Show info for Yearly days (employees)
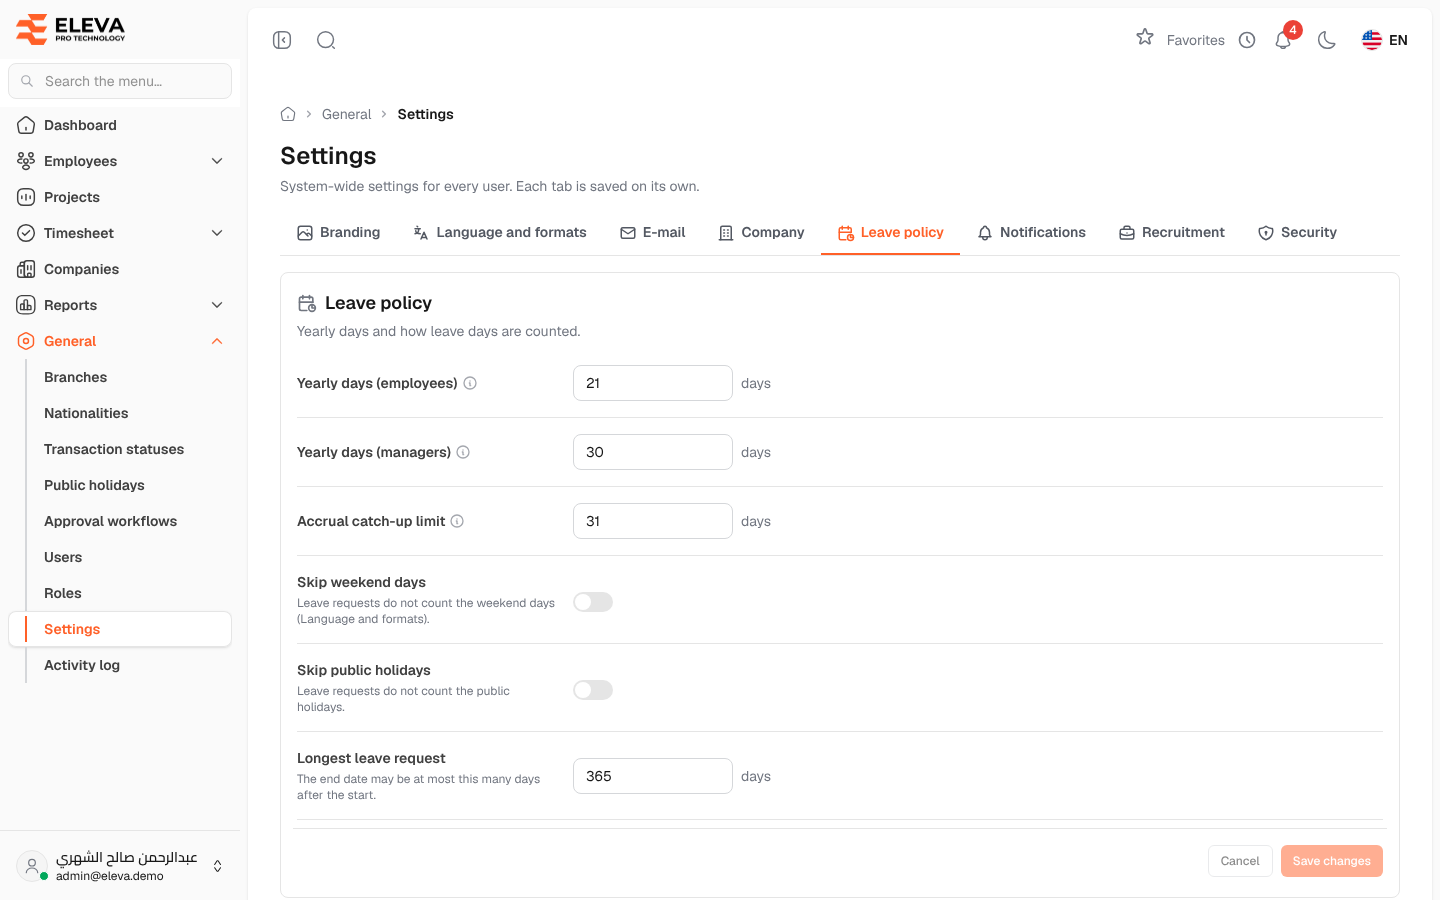The image size is (1440, 900). 470,383
